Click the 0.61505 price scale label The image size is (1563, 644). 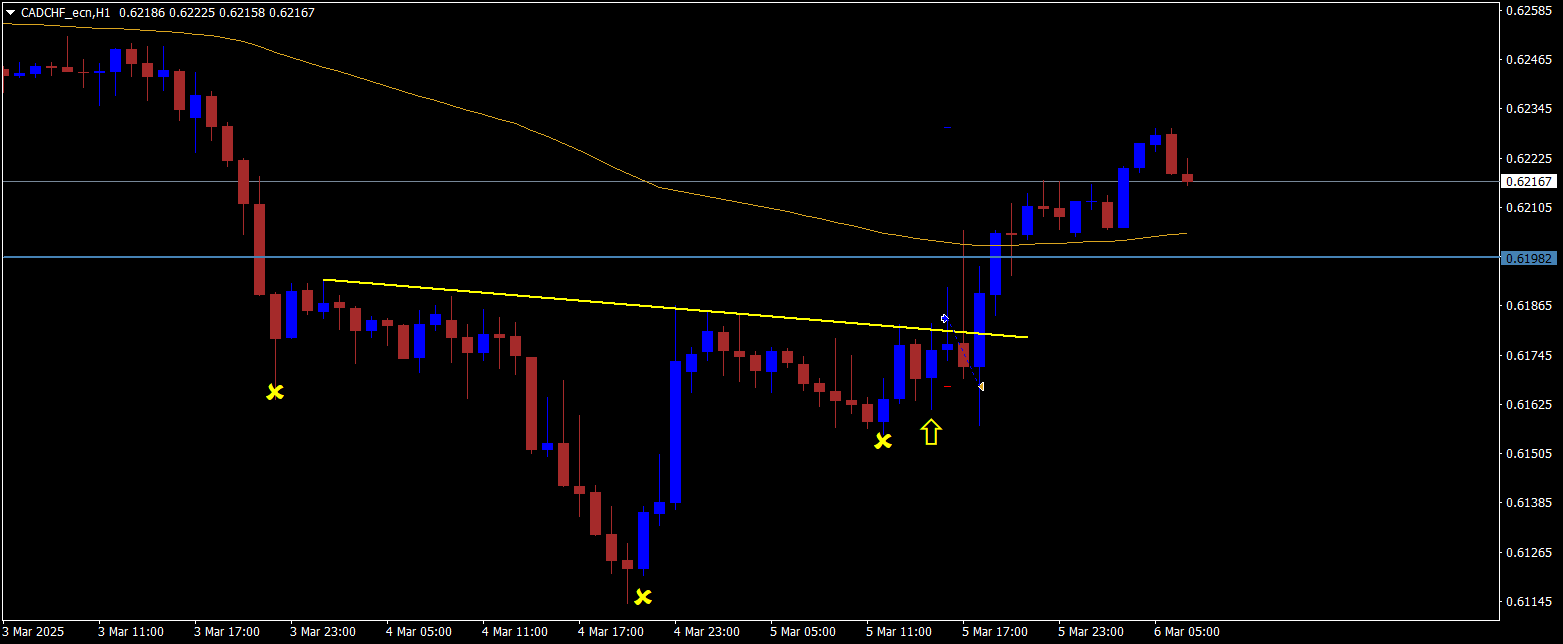pyautogui.click(x=1527, y=454)
